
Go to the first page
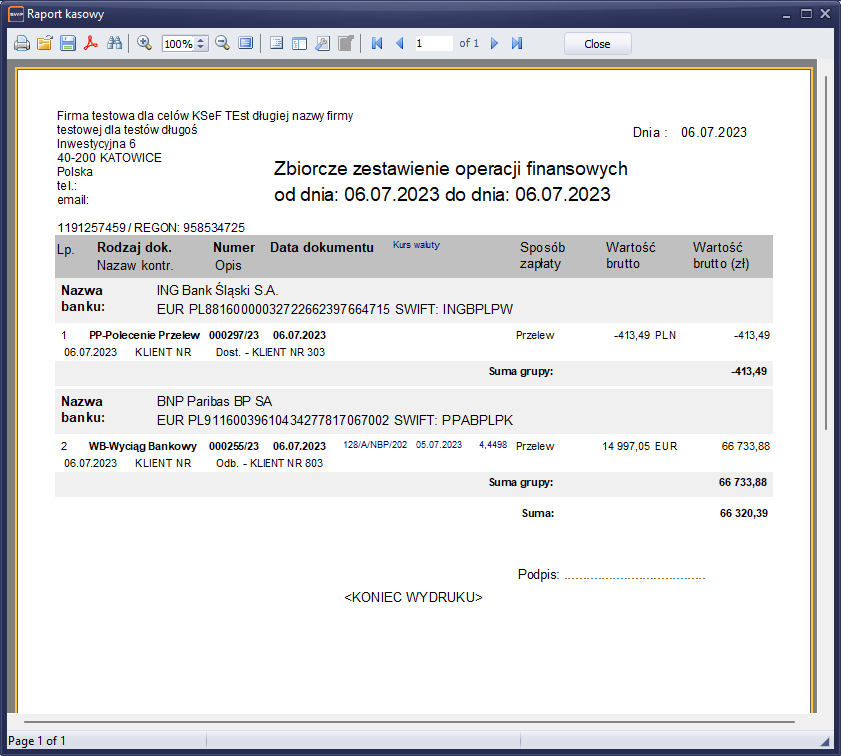(377, 44)
